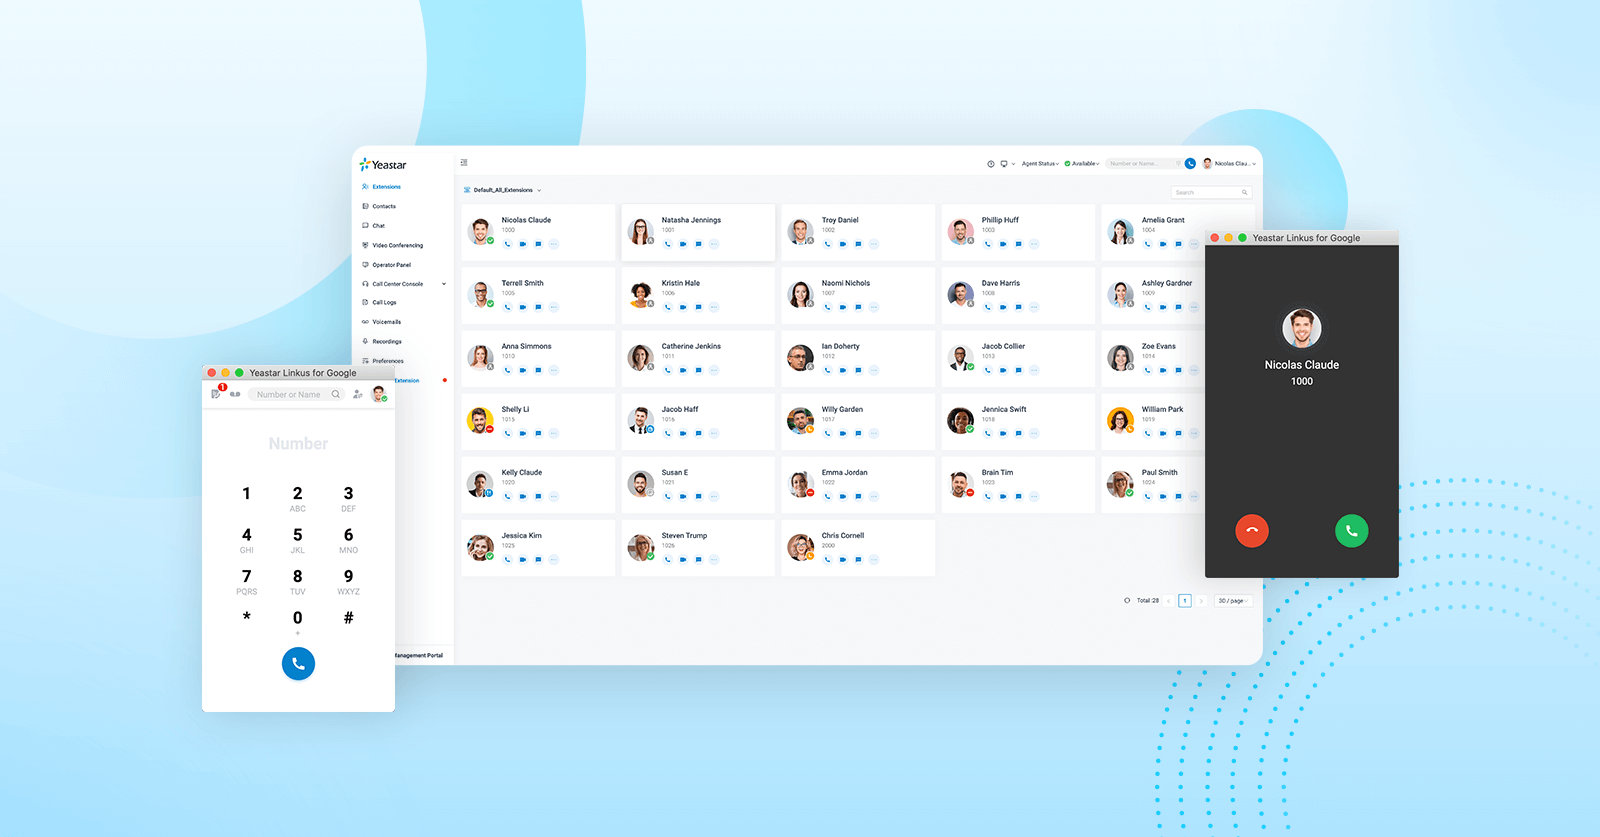
Task: Call Steven Trump via the phone icon
Action: click(x=668, y=559)
